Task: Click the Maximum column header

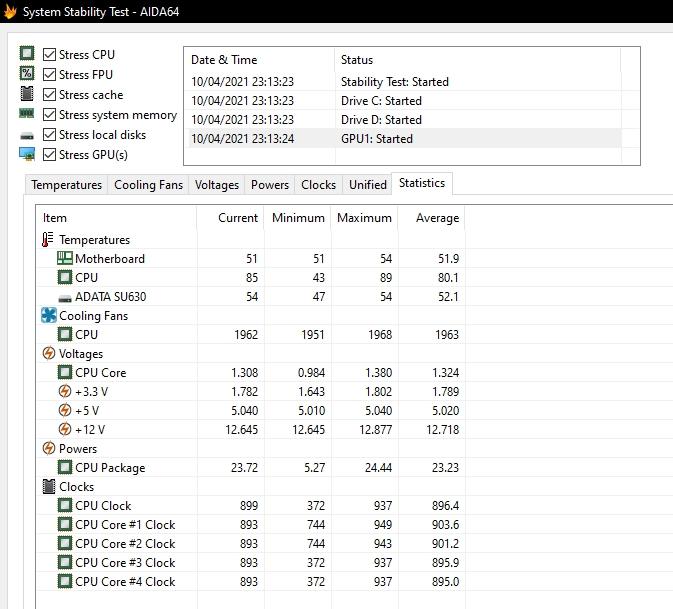Action: [x=364, y=218]
